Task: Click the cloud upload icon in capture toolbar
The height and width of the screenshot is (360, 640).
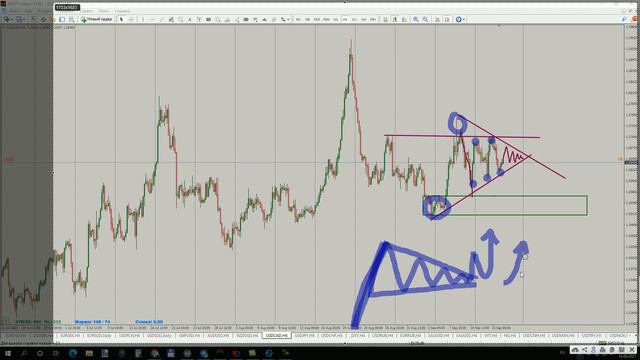Action: (x=575, y=349)
